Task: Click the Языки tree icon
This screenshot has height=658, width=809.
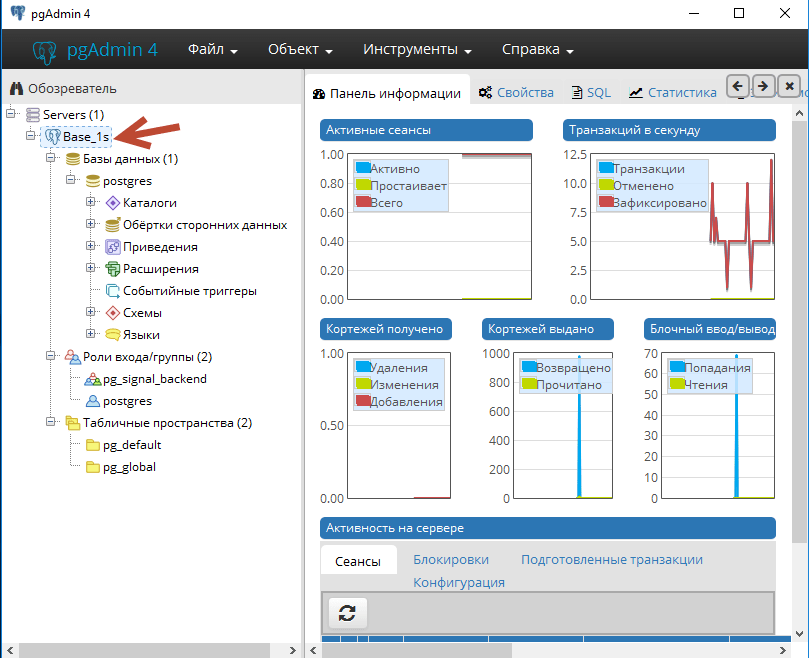Action: [x=112, y=335]
